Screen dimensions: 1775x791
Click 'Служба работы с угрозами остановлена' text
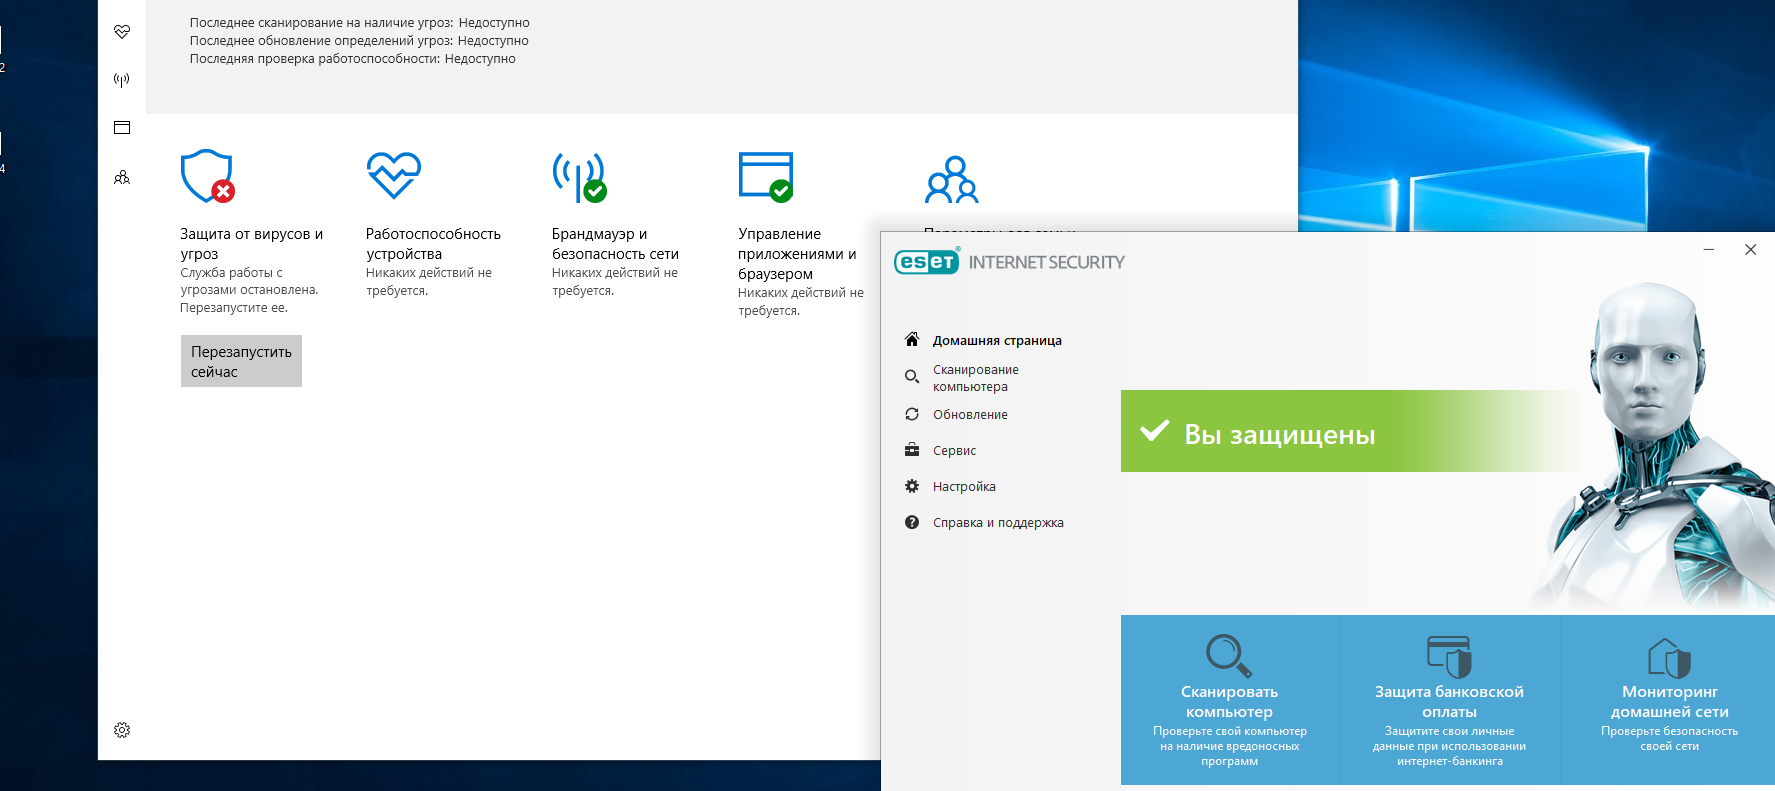click(x=249, y=290)
